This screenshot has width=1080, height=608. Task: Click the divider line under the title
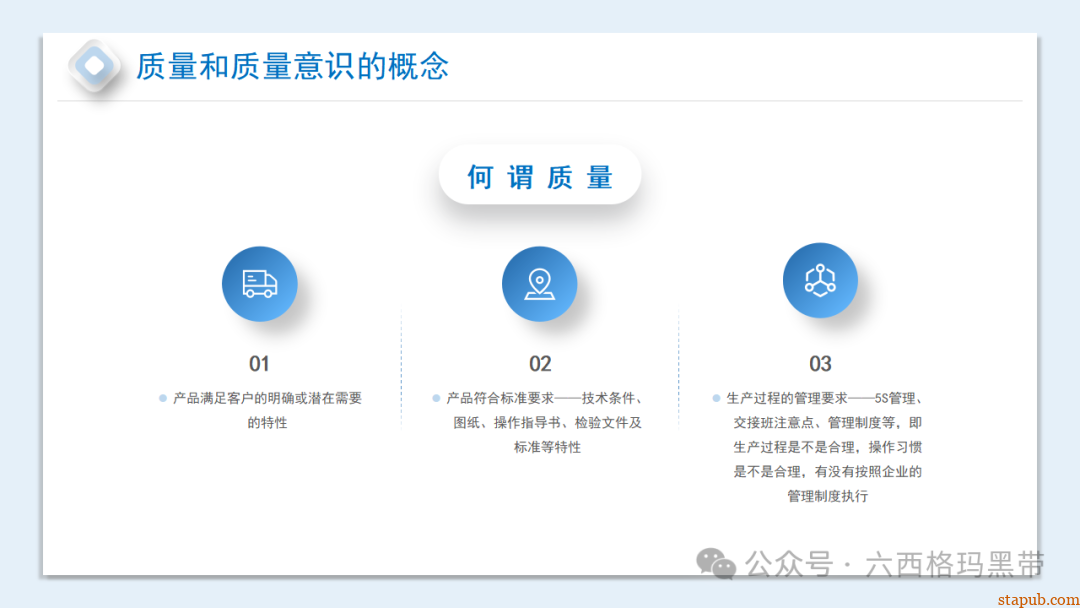[540, 99]
